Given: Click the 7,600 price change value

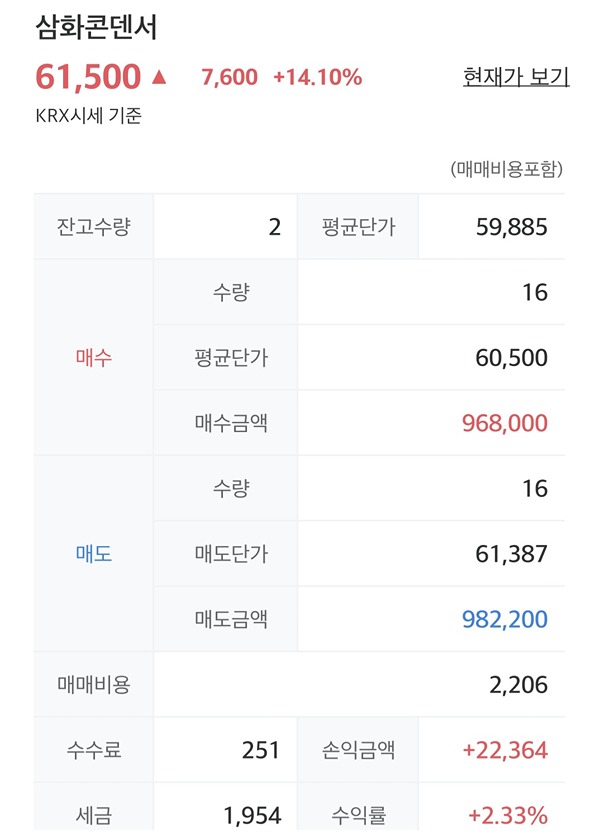Looking at the screenshot, I should click(x=229, y=77).
